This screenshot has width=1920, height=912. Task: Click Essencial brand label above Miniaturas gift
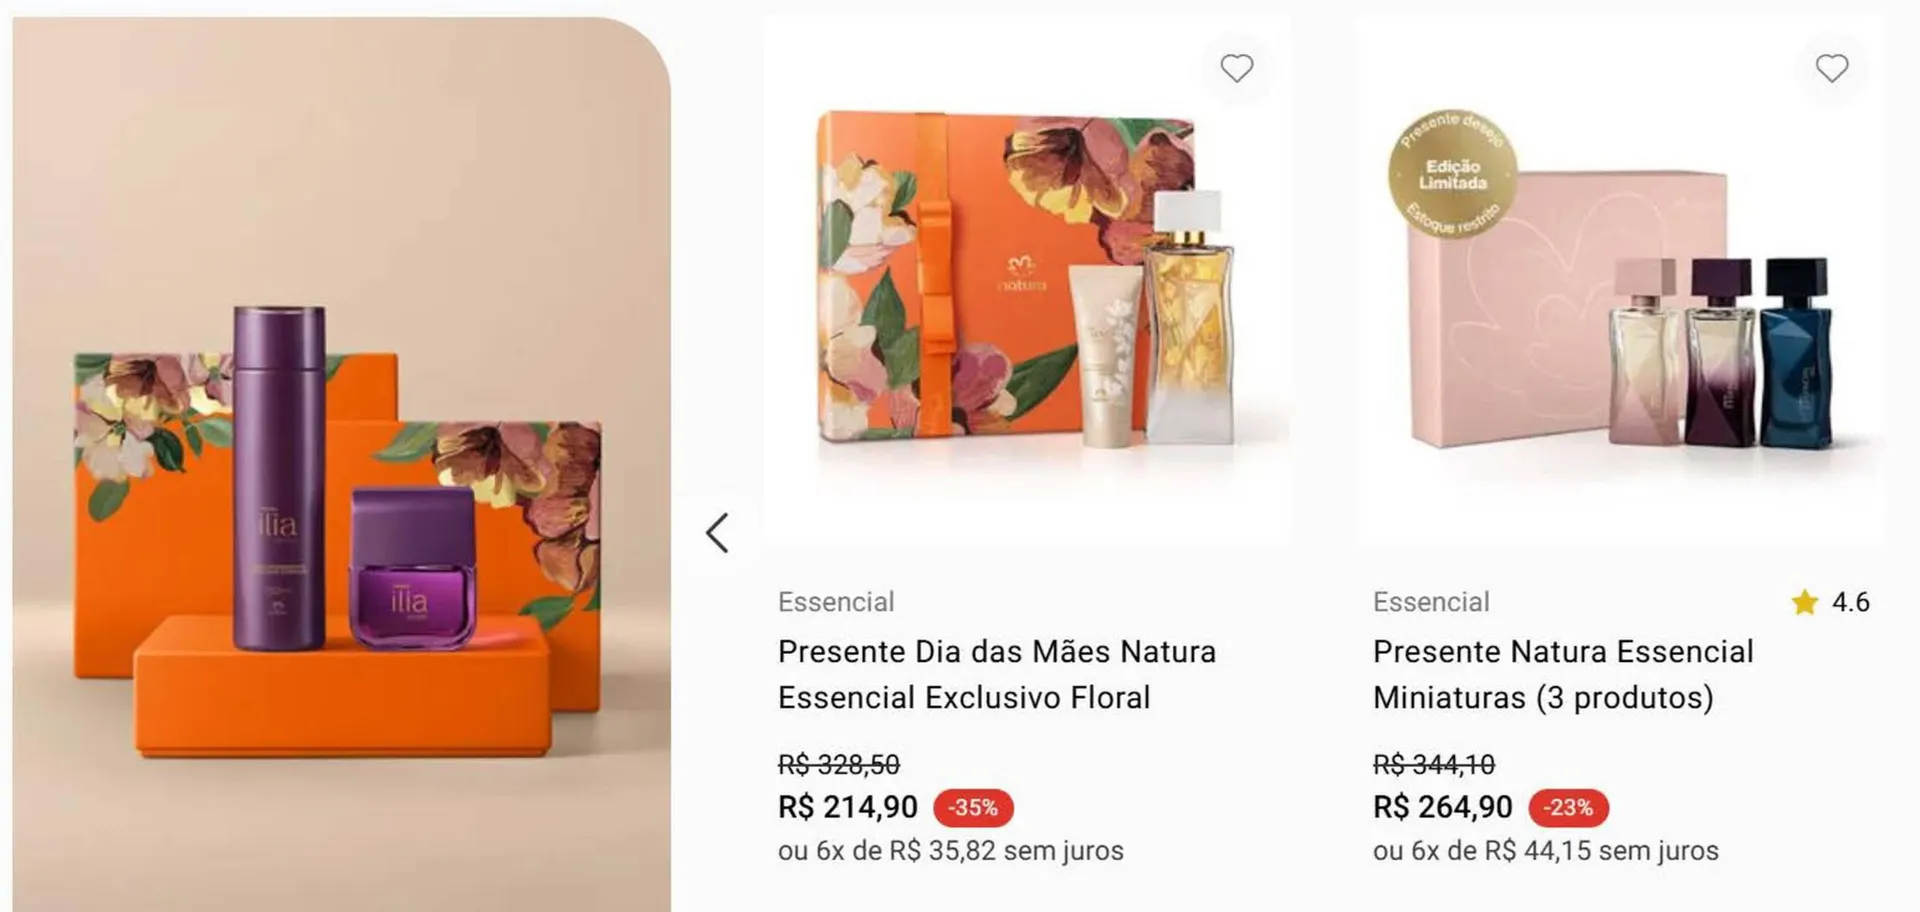1431,602
